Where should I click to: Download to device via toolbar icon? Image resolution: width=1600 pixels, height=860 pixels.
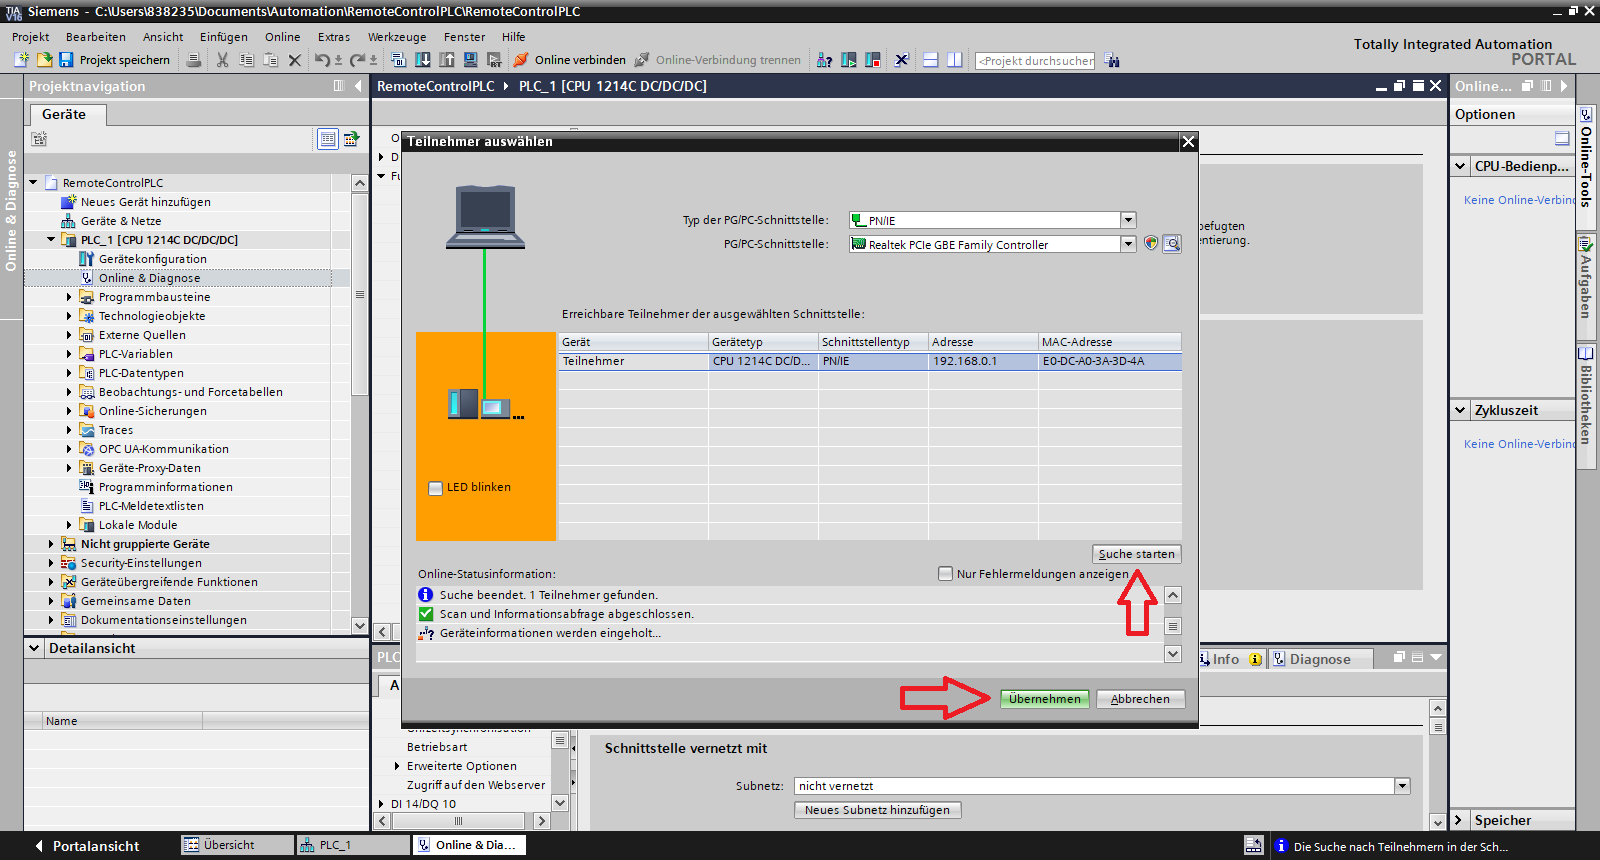[x=423, y=60]
